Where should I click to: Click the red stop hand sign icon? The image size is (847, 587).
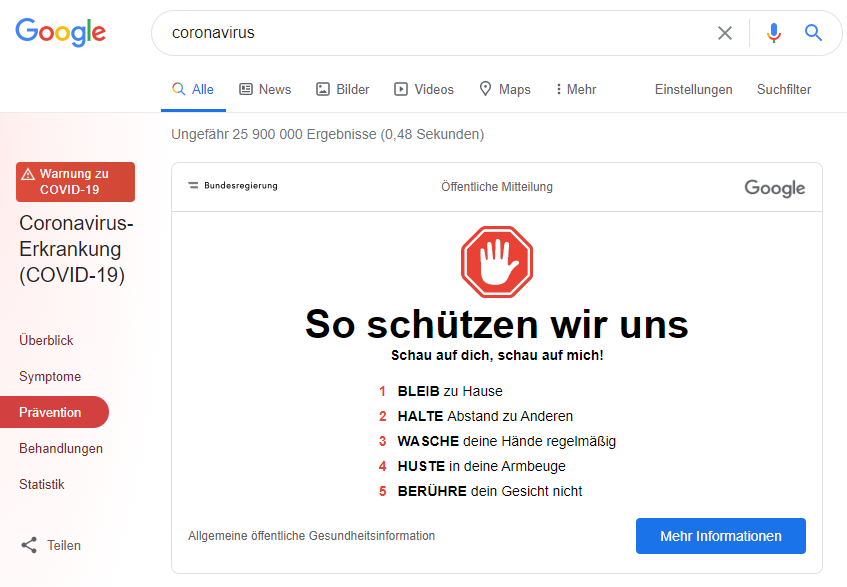coord(497,262)
